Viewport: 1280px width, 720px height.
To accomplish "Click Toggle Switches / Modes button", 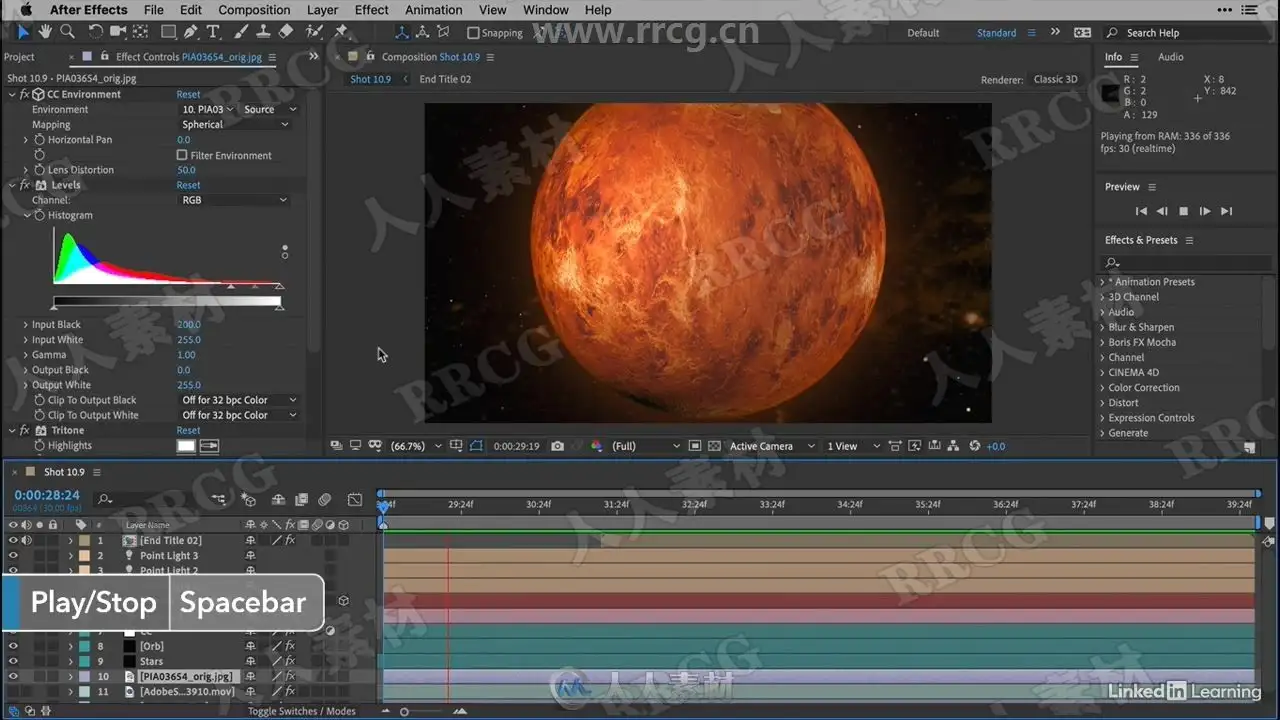I will (x=301, y=711).
